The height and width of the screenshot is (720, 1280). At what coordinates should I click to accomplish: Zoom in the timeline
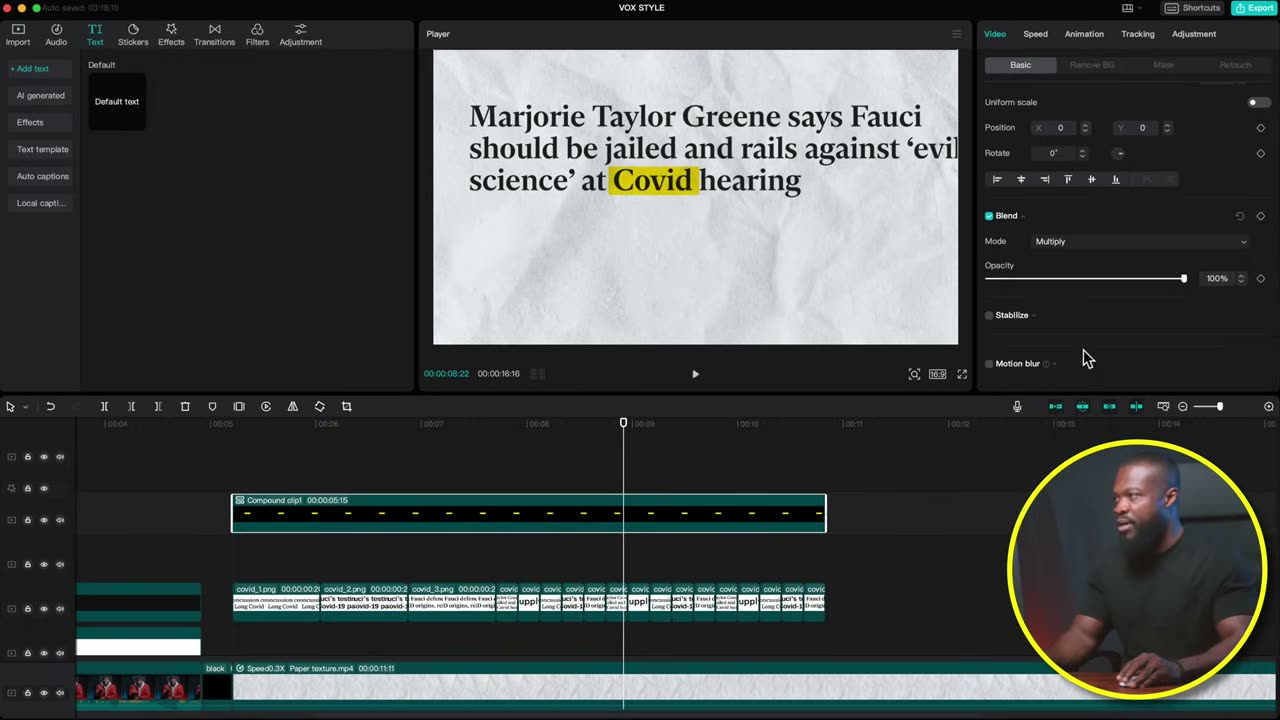1269,407
